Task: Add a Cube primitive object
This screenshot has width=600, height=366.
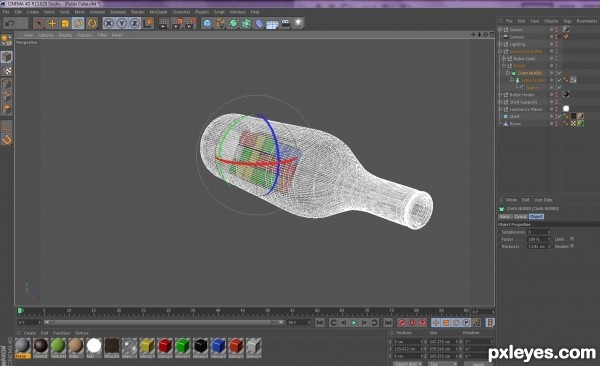Action: click(207, 24)
